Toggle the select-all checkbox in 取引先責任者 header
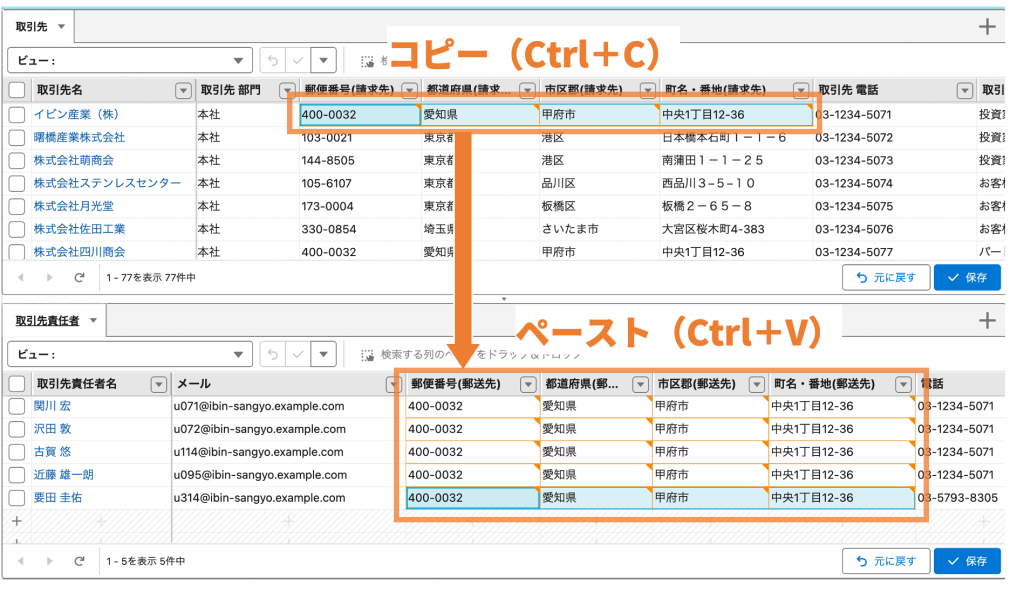 tap(16, 384)
